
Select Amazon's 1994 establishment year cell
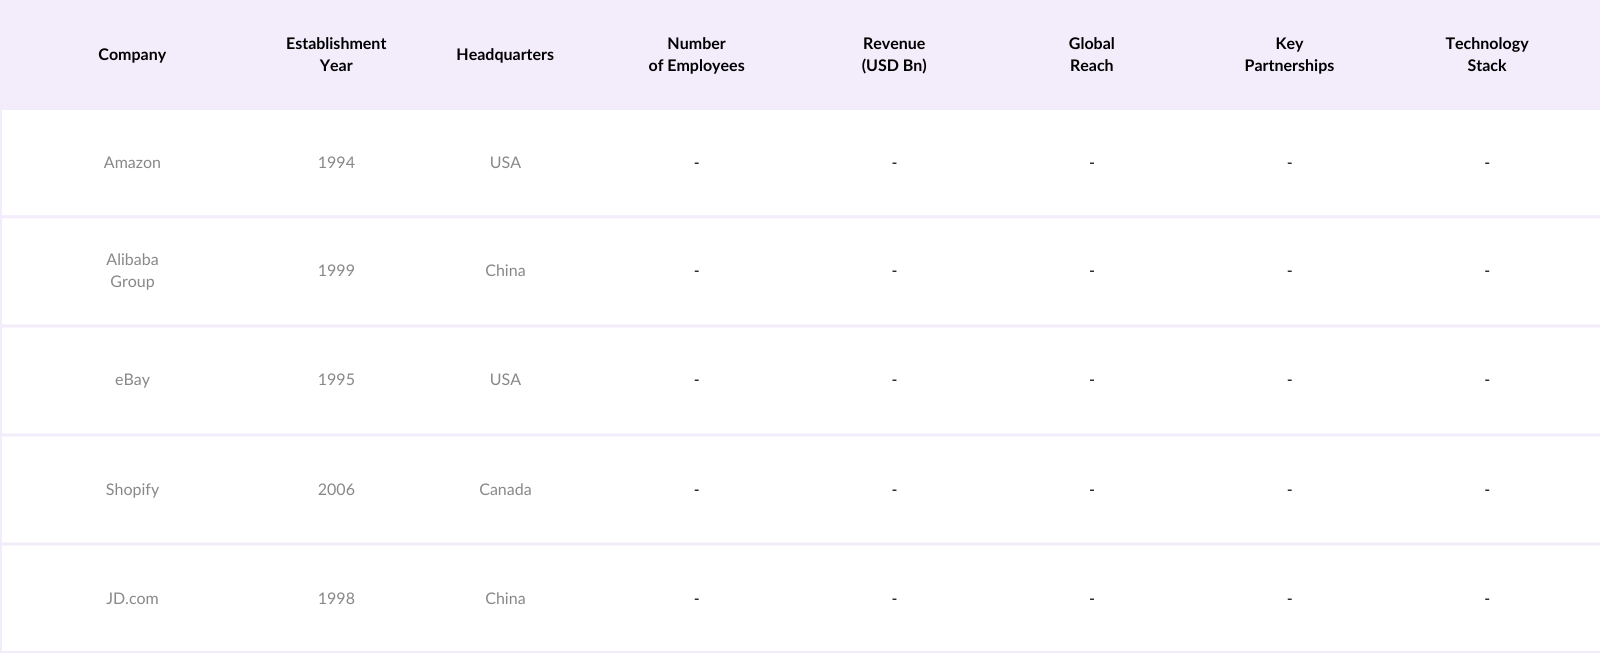click(x=336, y=162)
